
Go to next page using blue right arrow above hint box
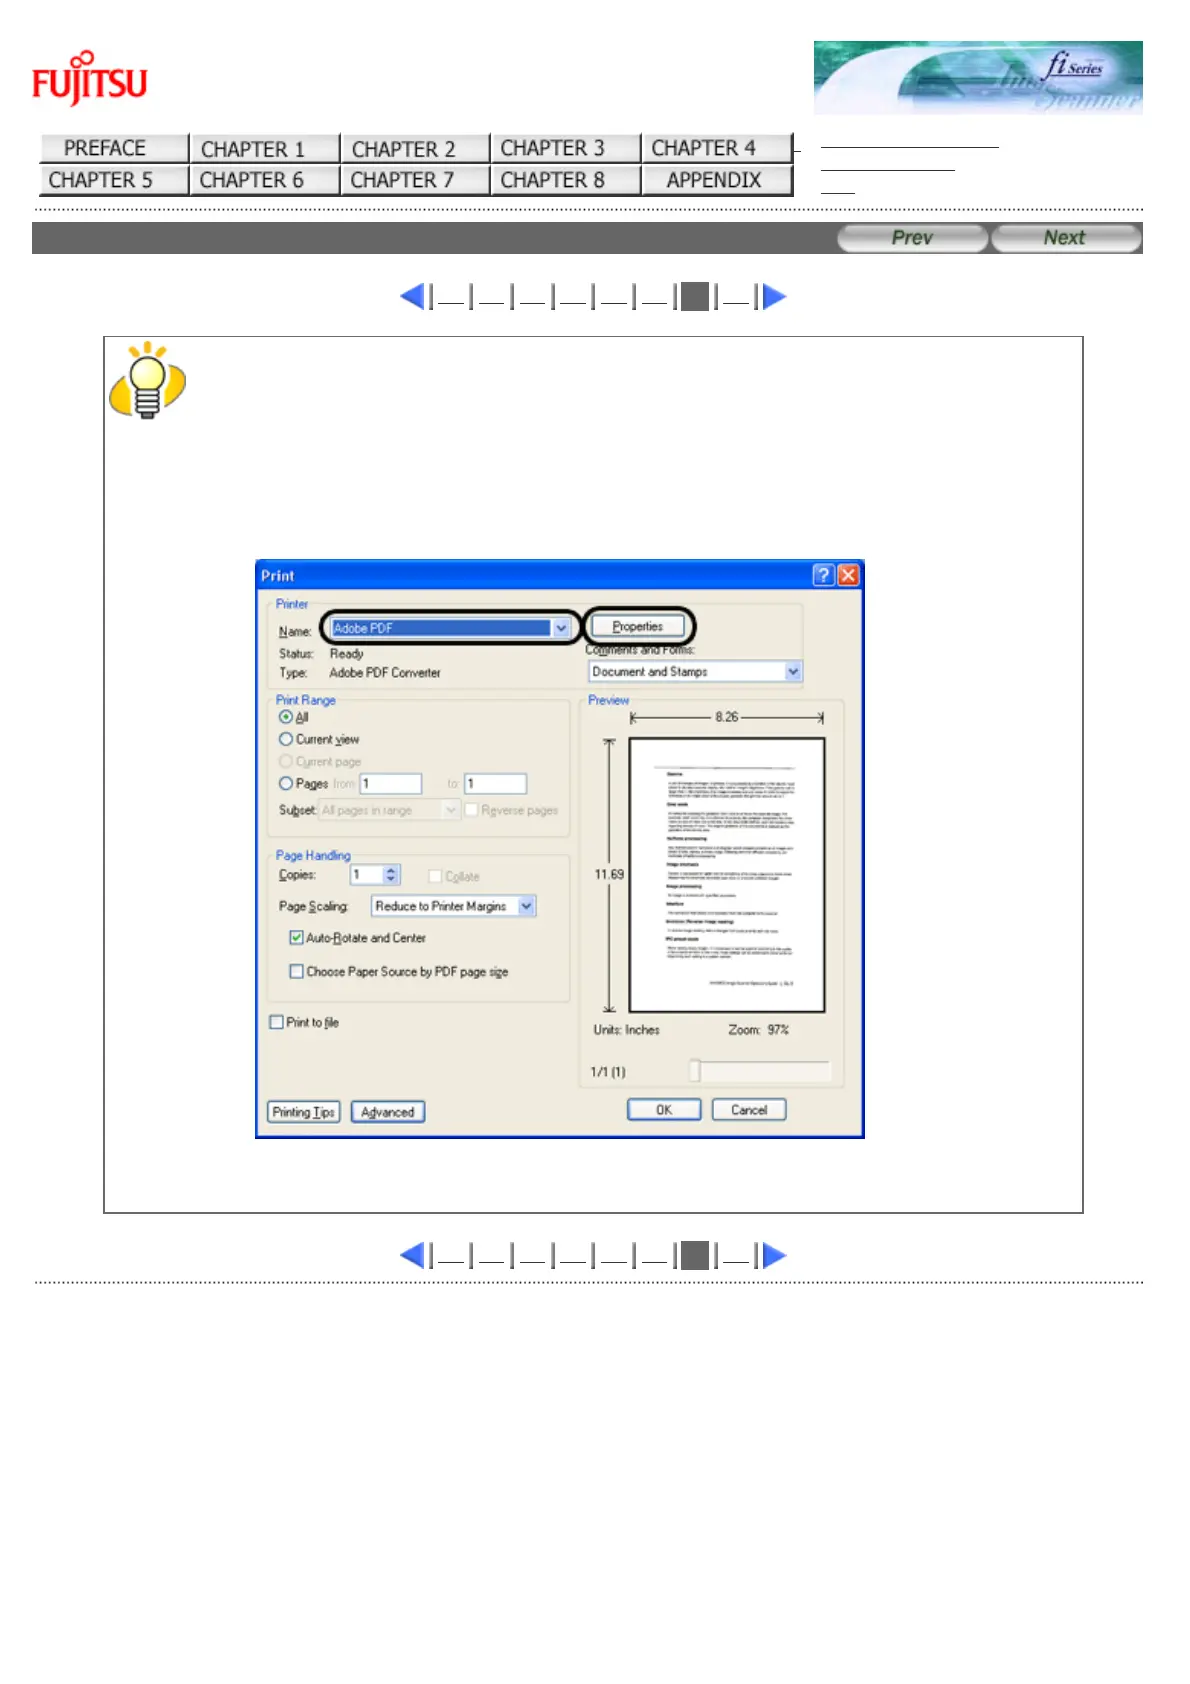click(x=774, y=296)
